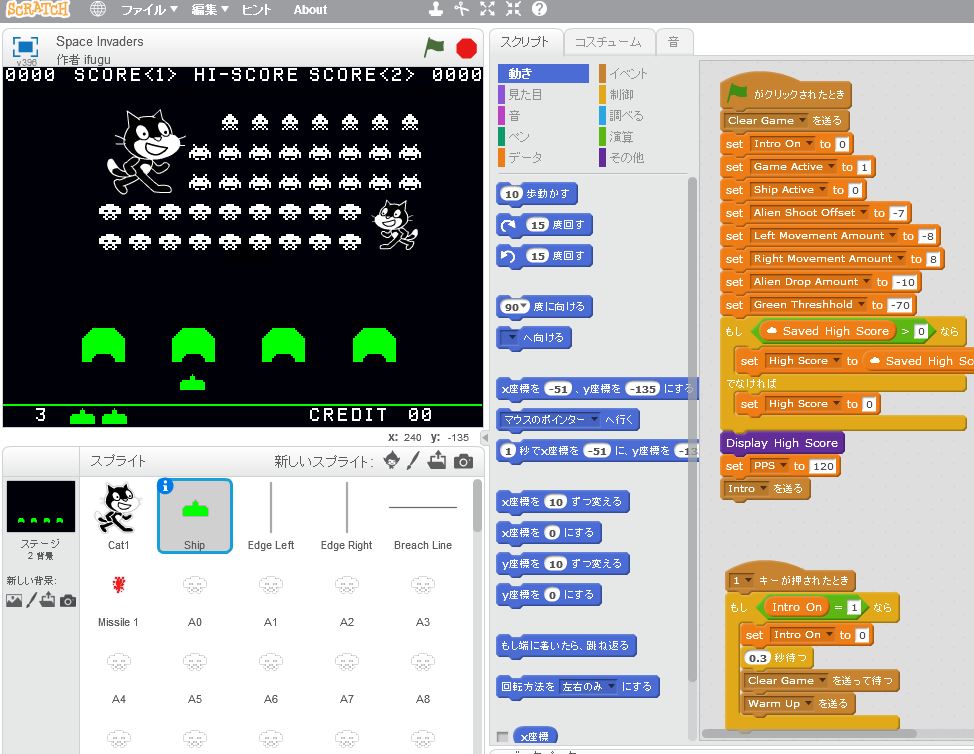Enter full screen presentation mode
Screen dimensions: 974x754
click(25, 46)
